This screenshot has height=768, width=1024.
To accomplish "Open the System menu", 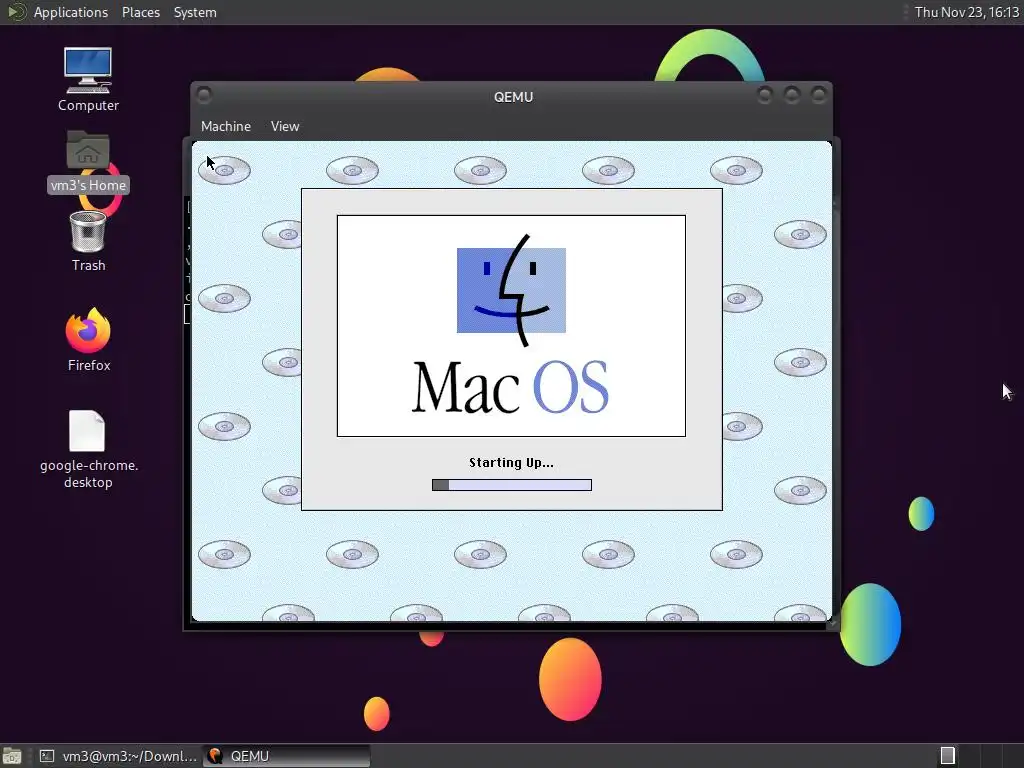I will click(195, 12).
